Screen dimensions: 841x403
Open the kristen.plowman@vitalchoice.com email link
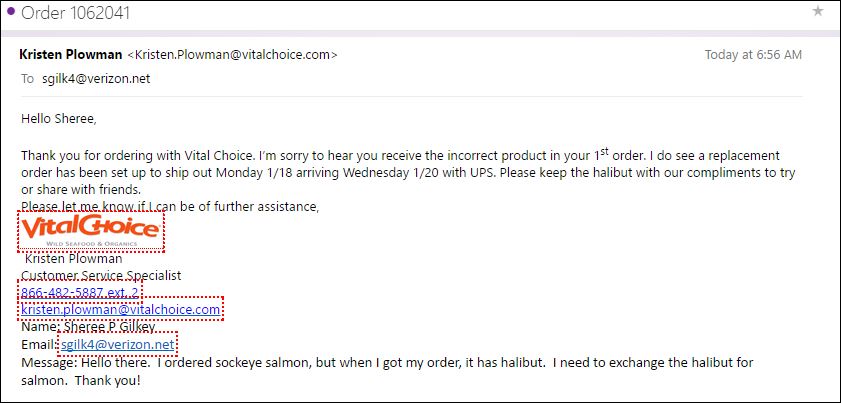(x=121, y=309)
